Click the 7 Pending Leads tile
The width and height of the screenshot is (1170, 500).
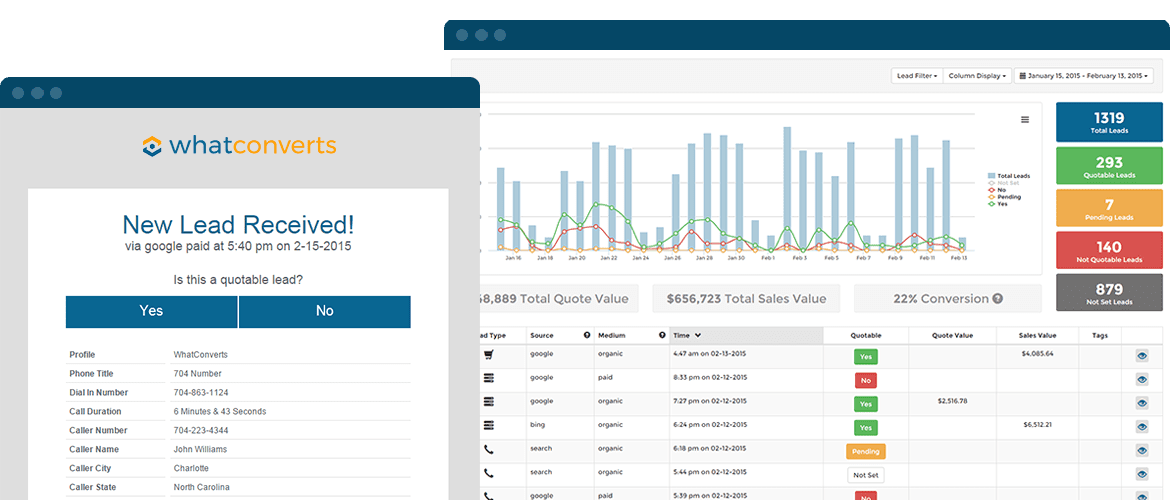click(1109, 209)
